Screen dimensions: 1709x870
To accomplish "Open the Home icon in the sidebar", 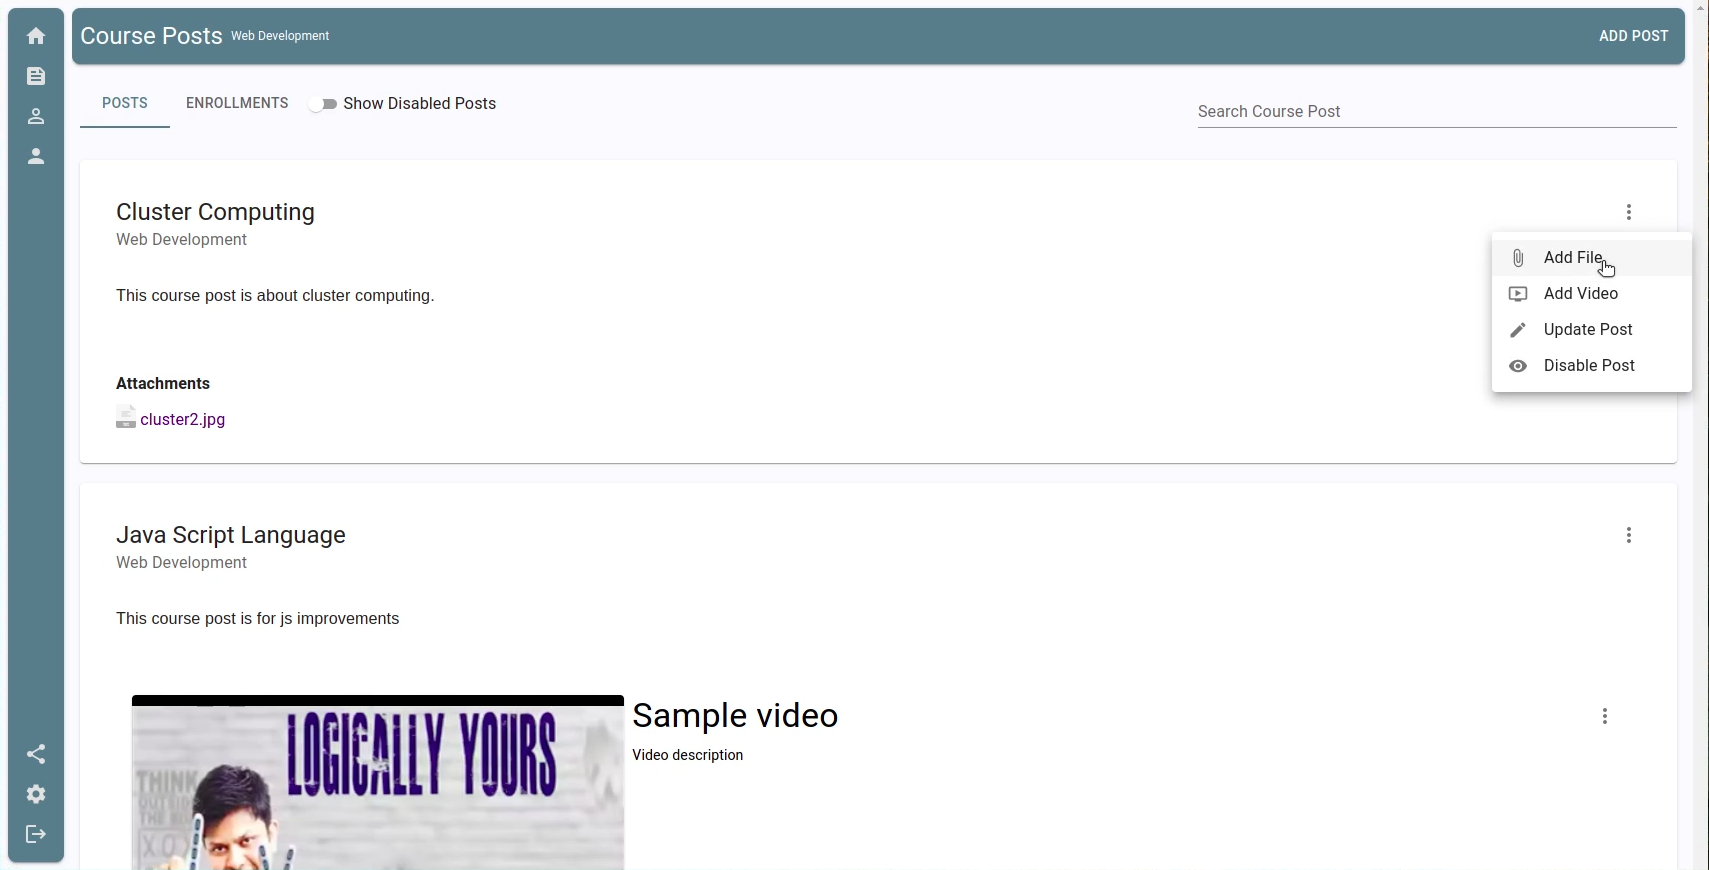I will pos(36,36).
